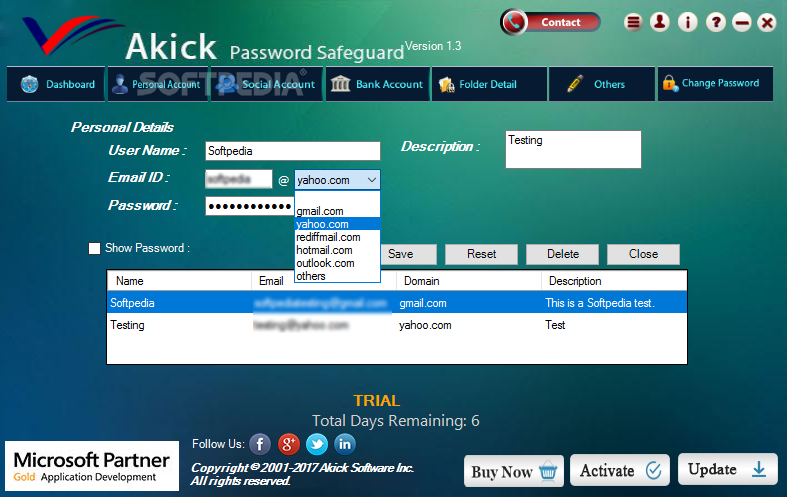The height and width of the screenshot is (497, 787).
Task: Click the Microsoft Partner badge
Action: (92, 466)
